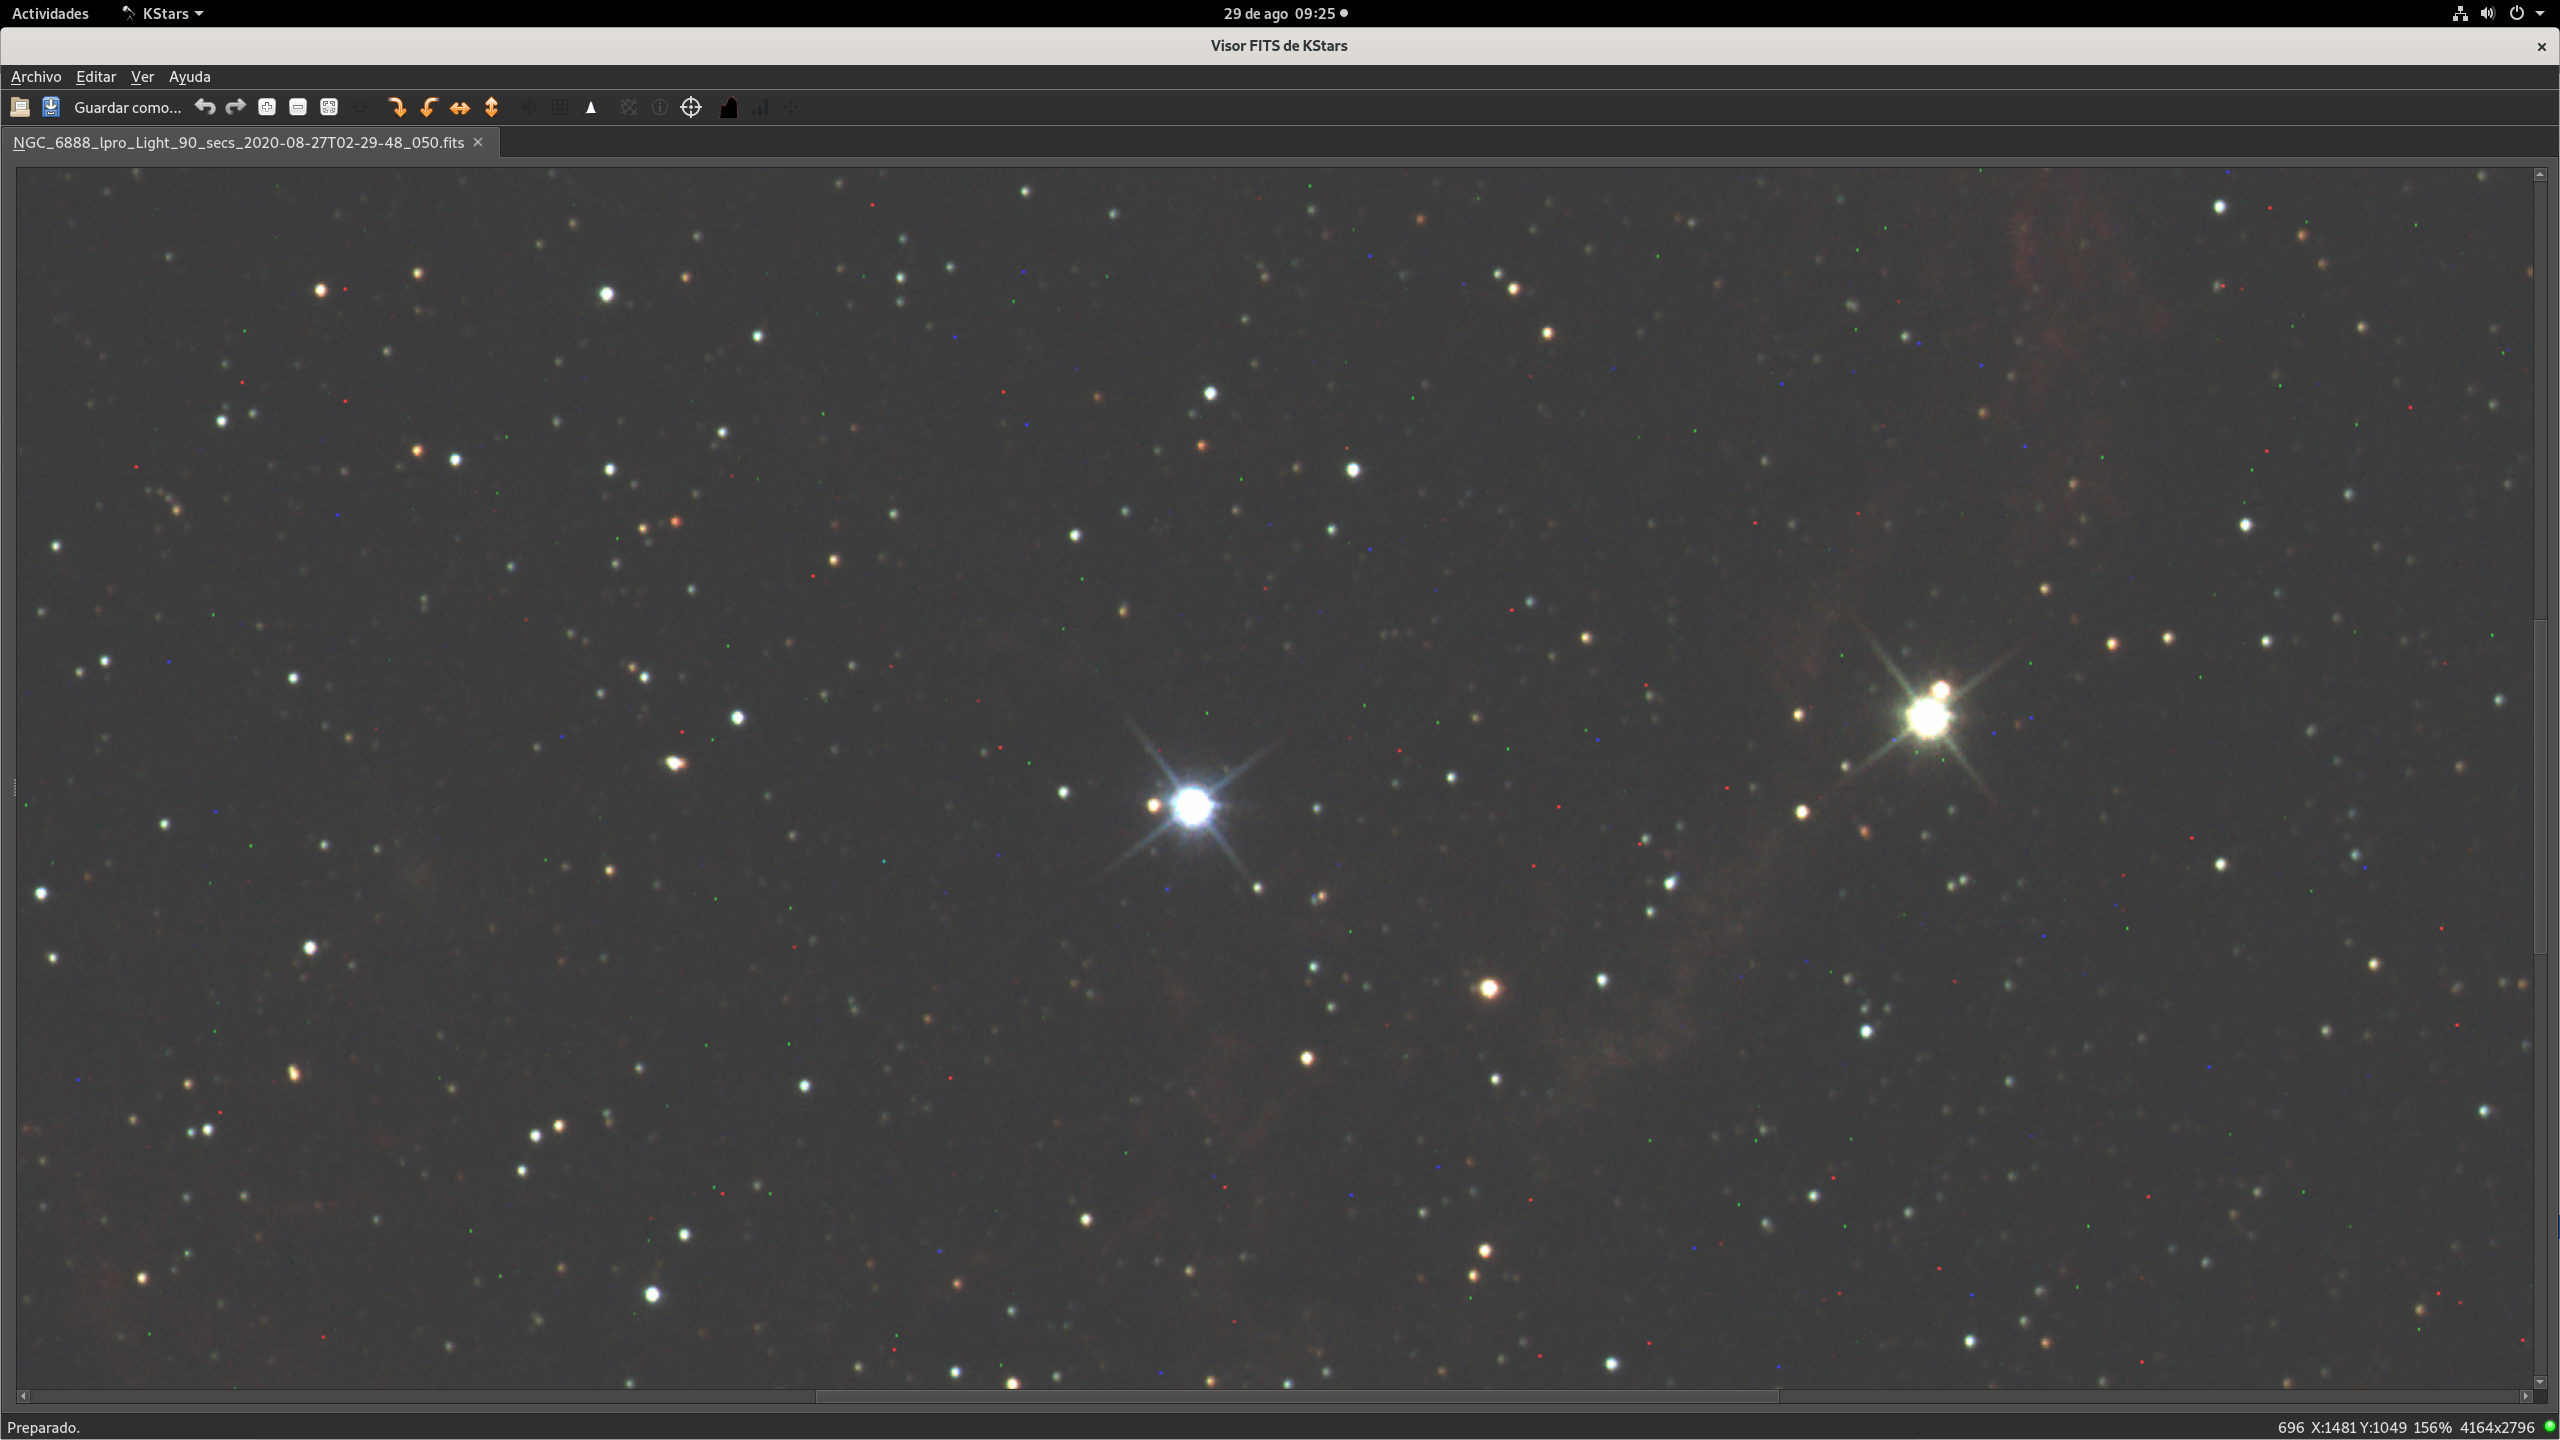Enable center telescope crosshair tool
Image resolution: width=2560 pixels, height=1440 pixels.
point(691,107)
